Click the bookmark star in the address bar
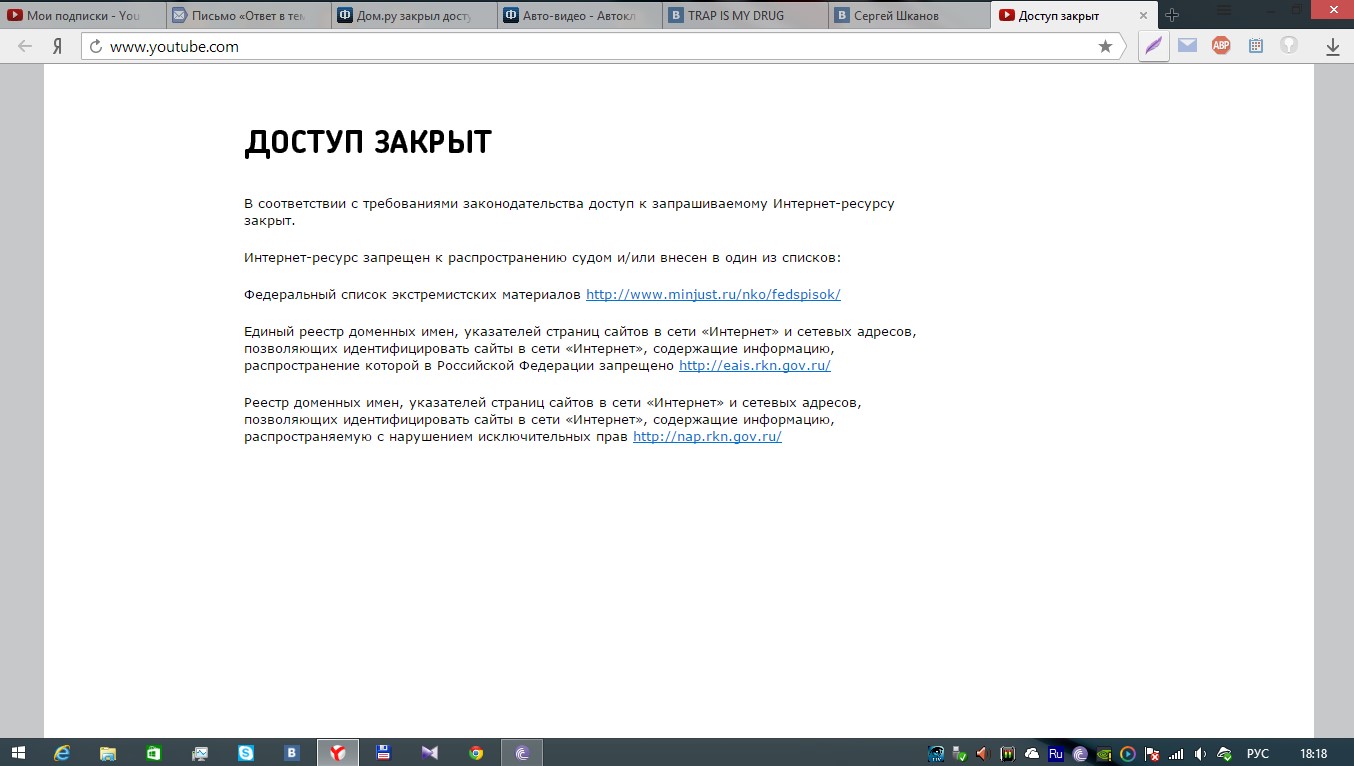Image resolution: width=1354 pixels, height=766 pixels. tap(1105, 46)
